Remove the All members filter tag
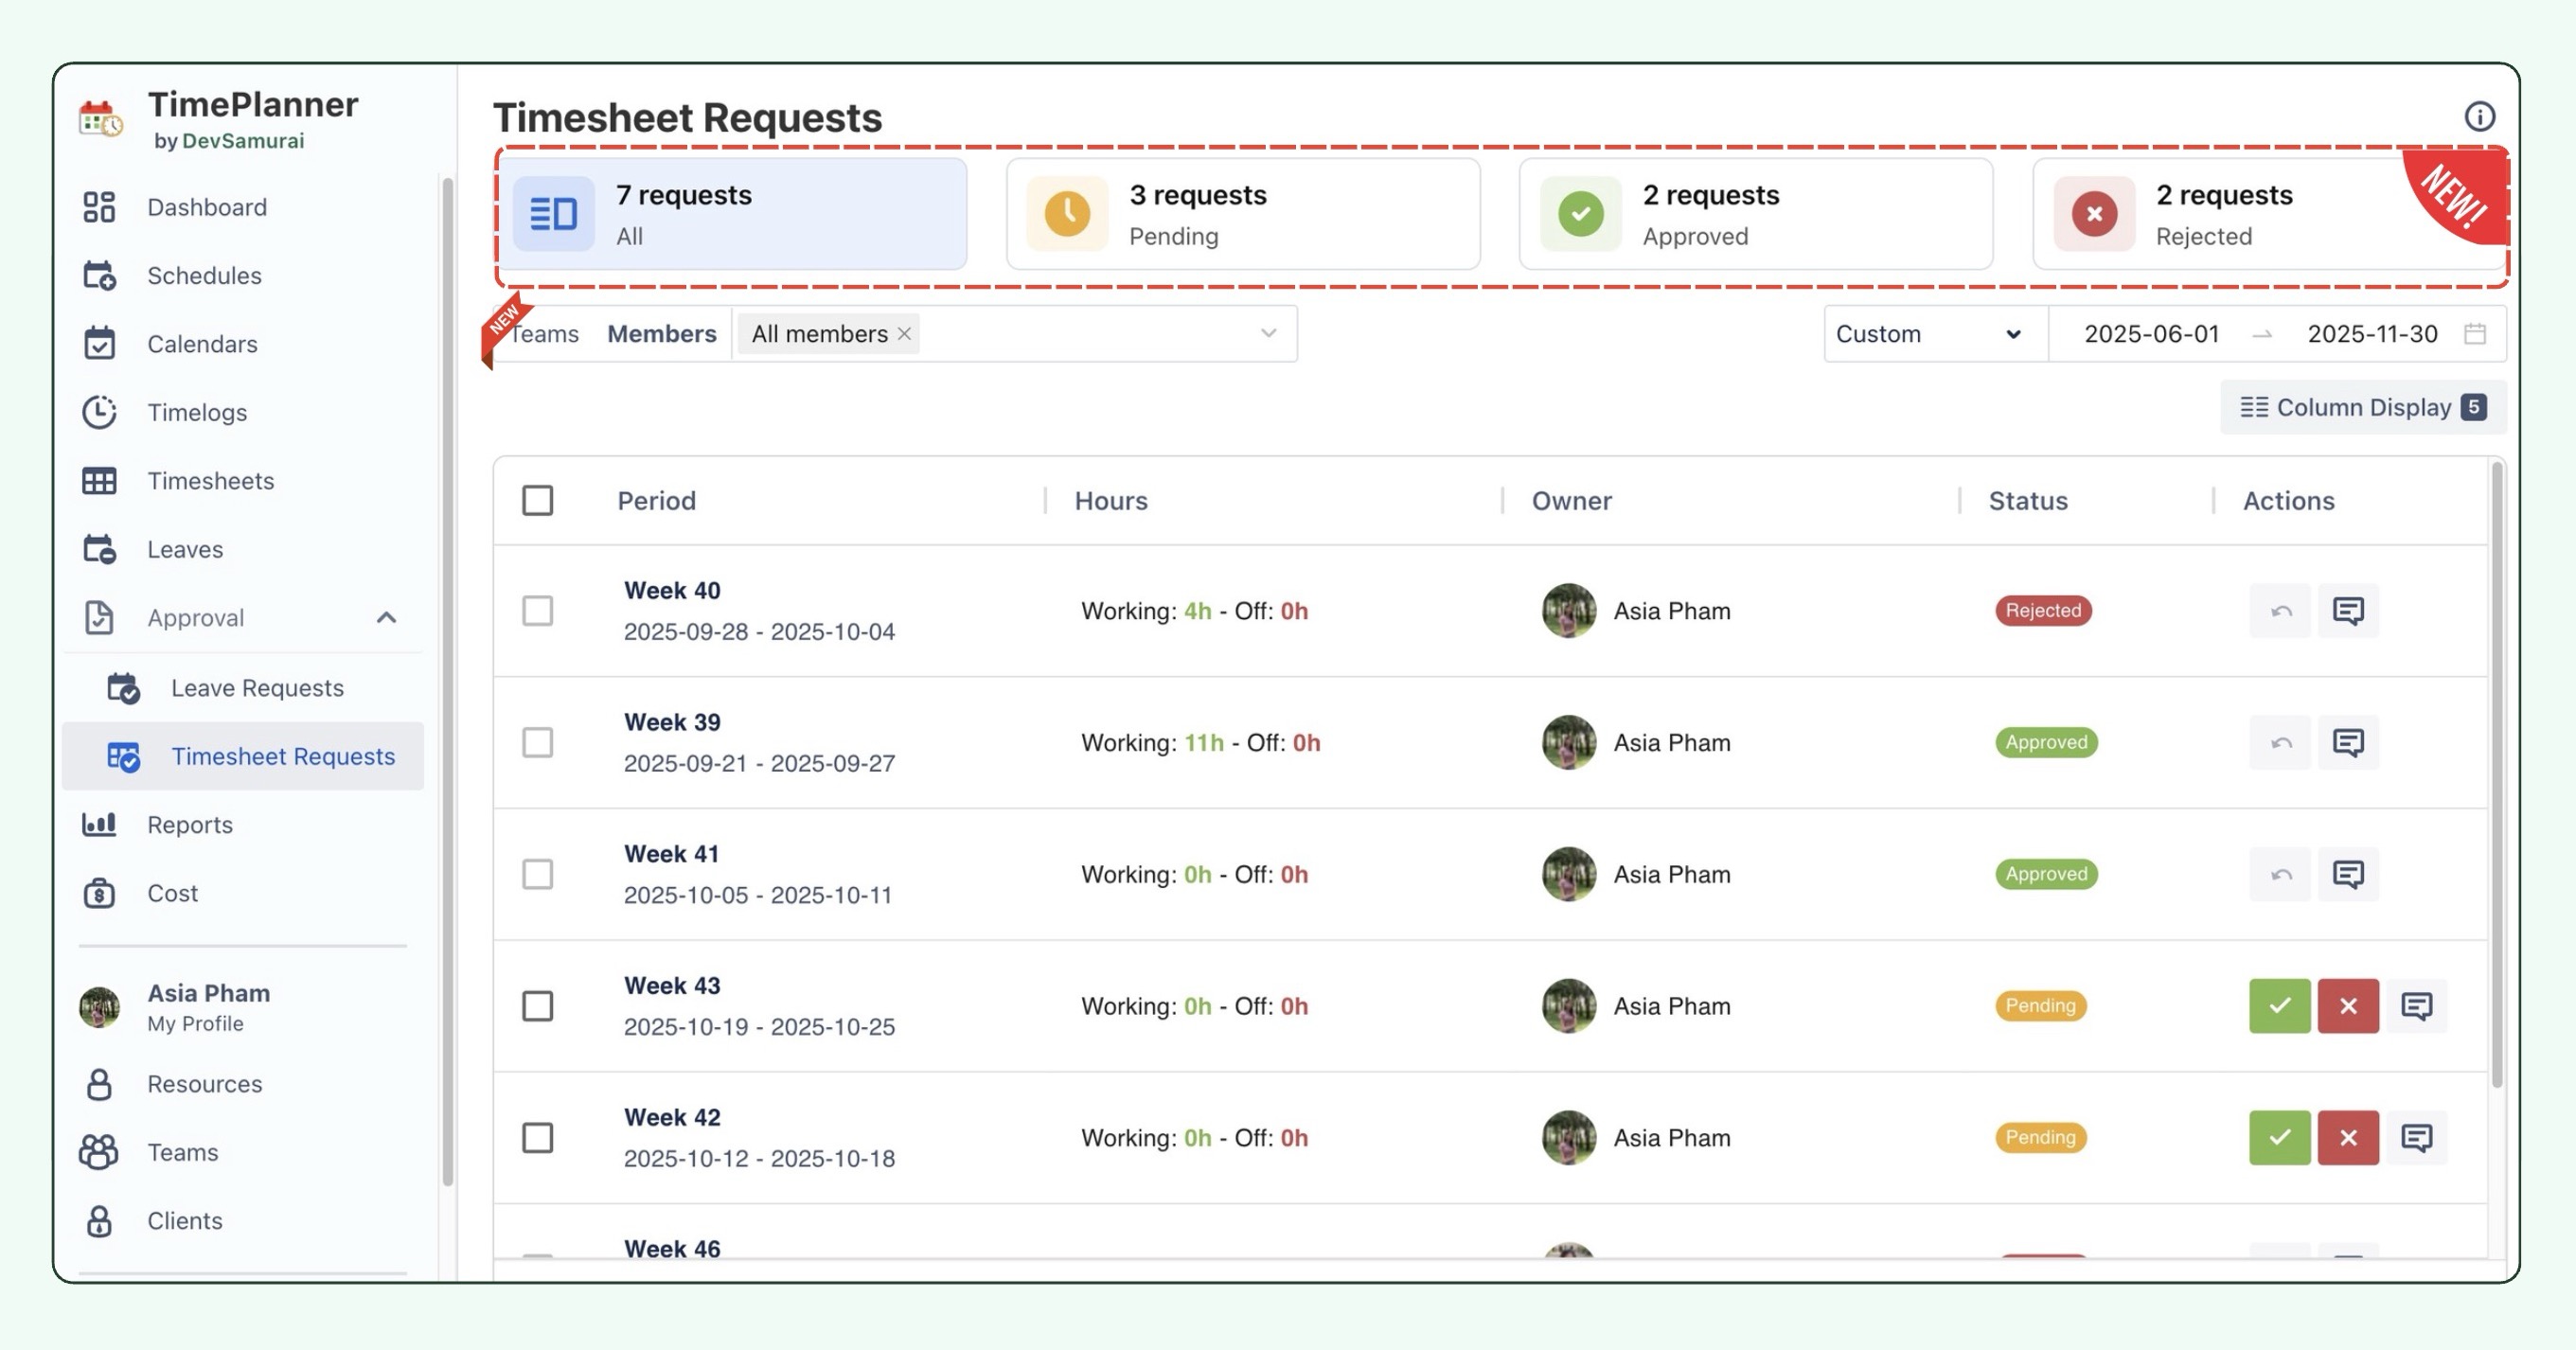The height and width of the screenshot is (1350, 2576). pyautogui.click(x=904, y=334)
